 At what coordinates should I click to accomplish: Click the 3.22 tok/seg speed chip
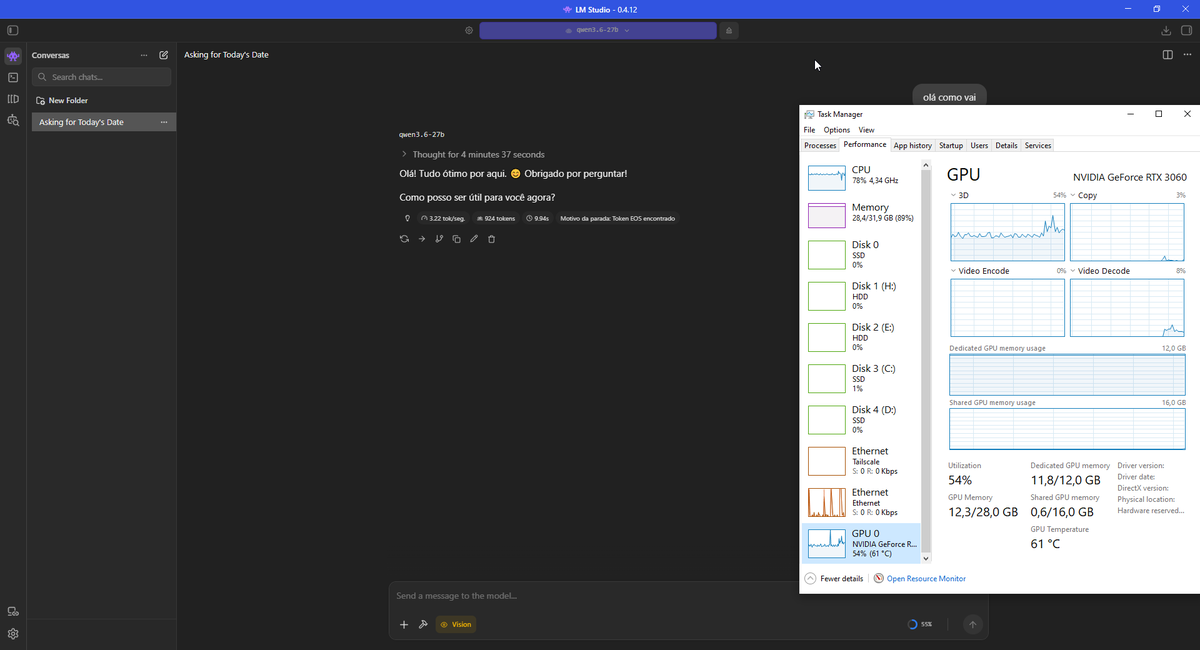(443, 218)
